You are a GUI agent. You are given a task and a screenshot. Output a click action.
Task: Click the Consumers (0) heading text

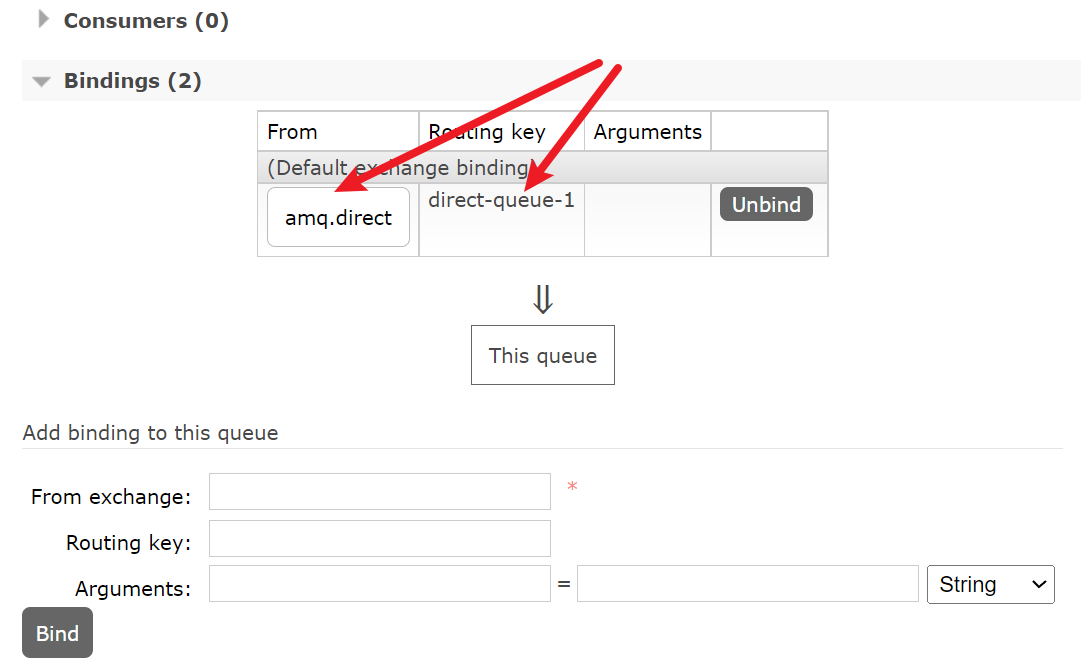click(x=146, y=21)
